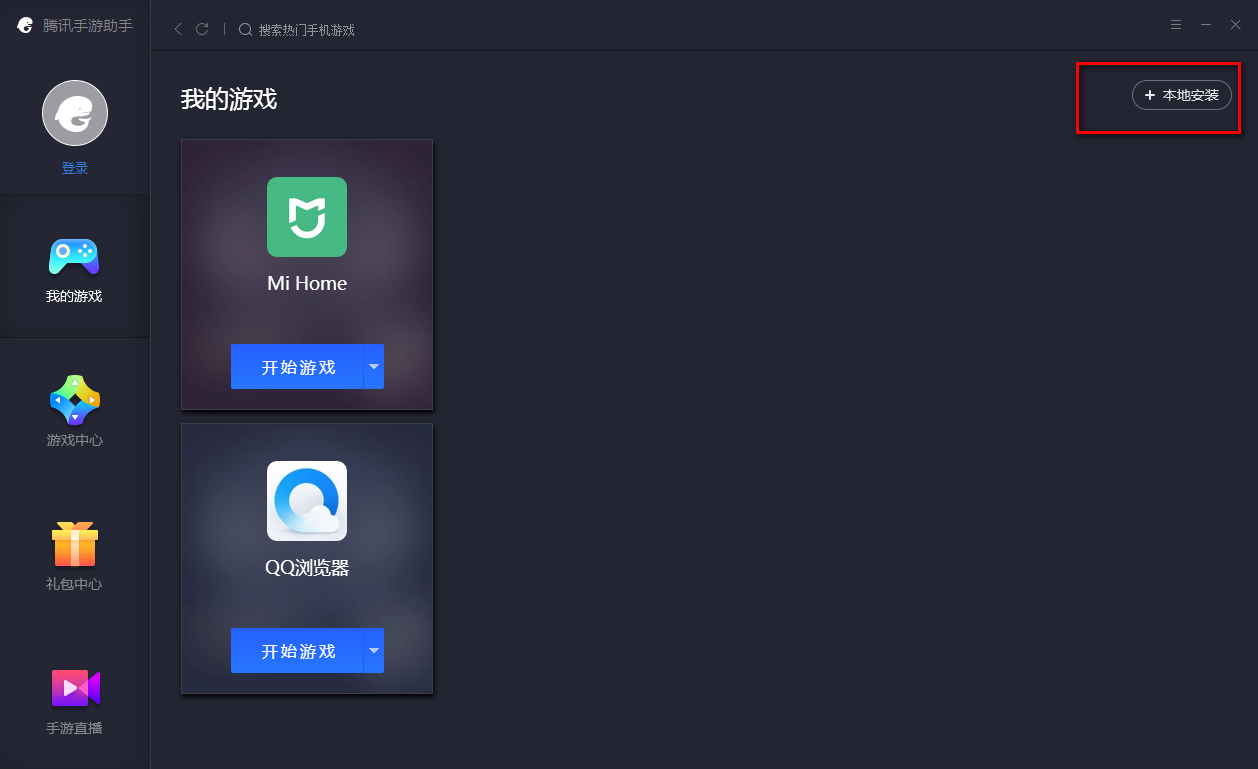The height and width of the screenshot is (769, 1258).
Task: Go back with the back arrow
Action: [x=178, y=29]
